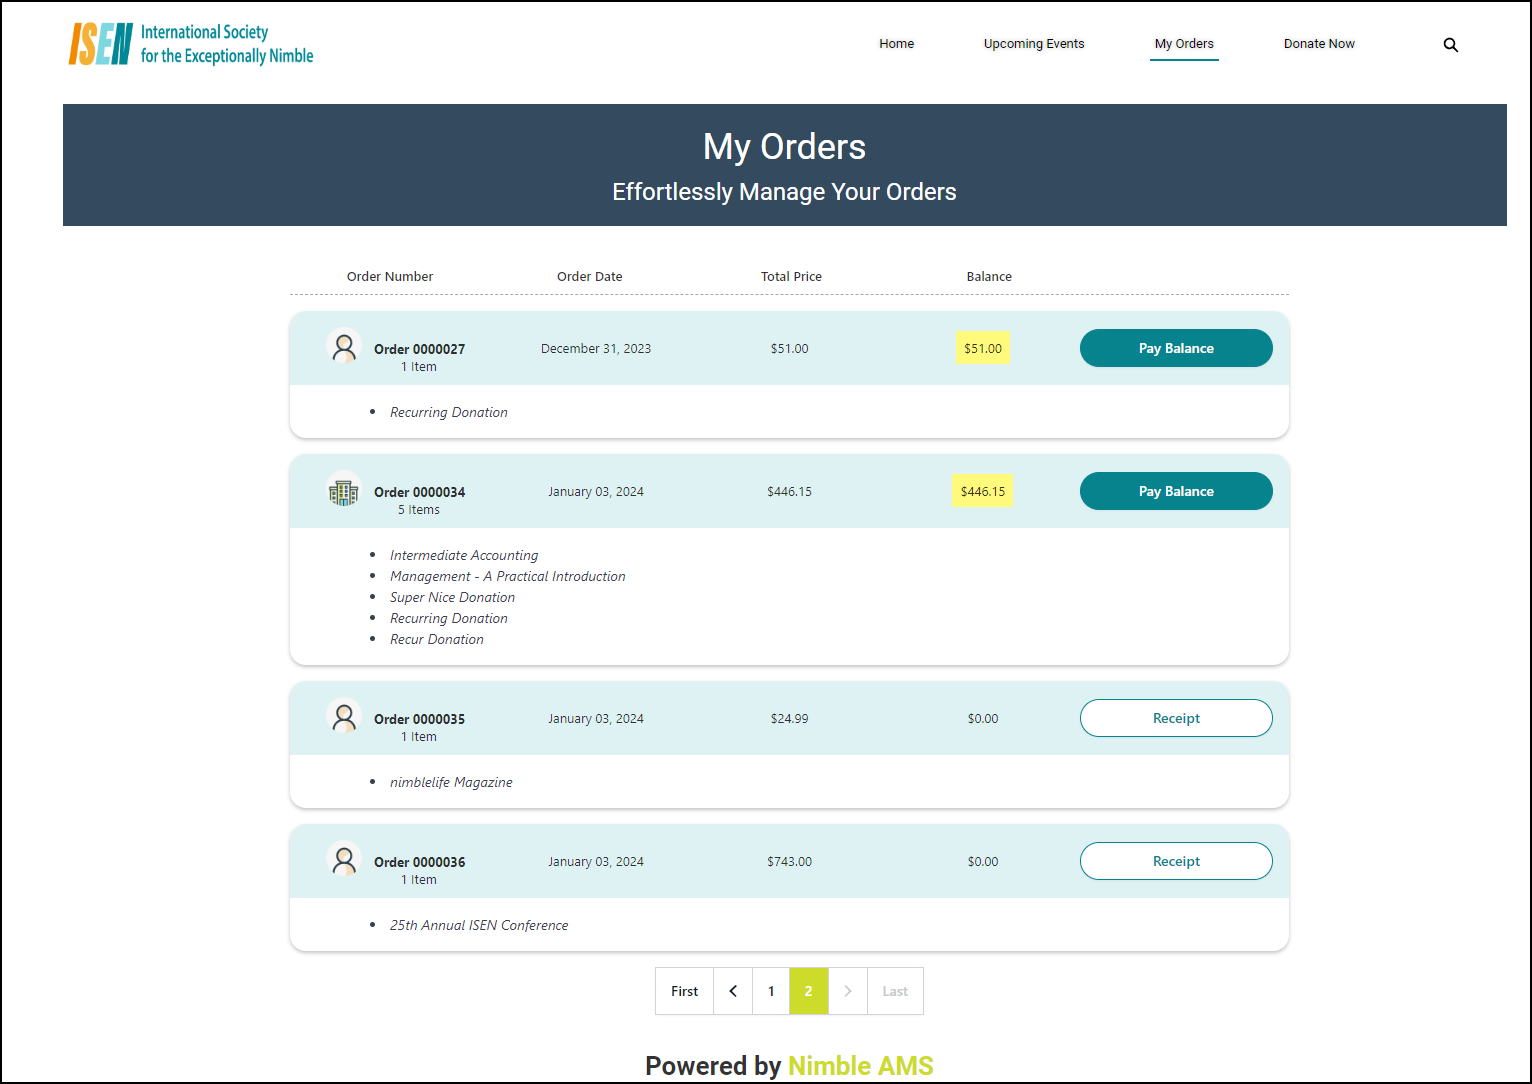Go to previous page using left chevron
The width and height of the screenshot is (1532, 1084).
(733, 991)
